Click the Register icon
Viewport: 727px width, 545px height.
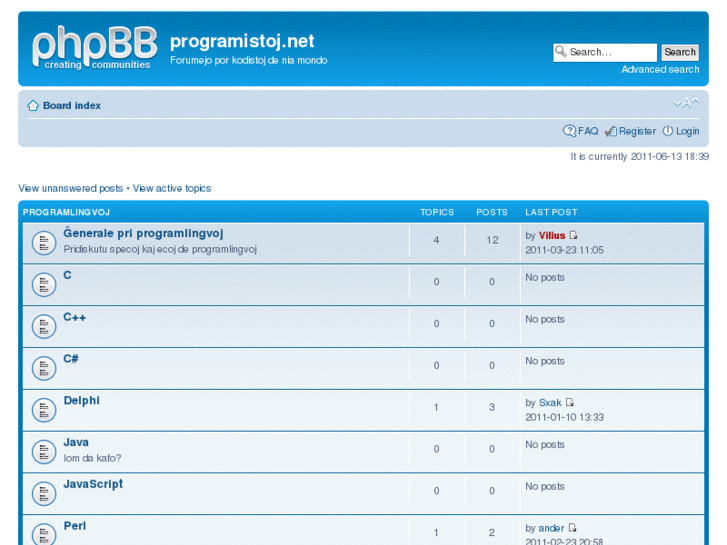pyautogui.click(x=611, y=131)
